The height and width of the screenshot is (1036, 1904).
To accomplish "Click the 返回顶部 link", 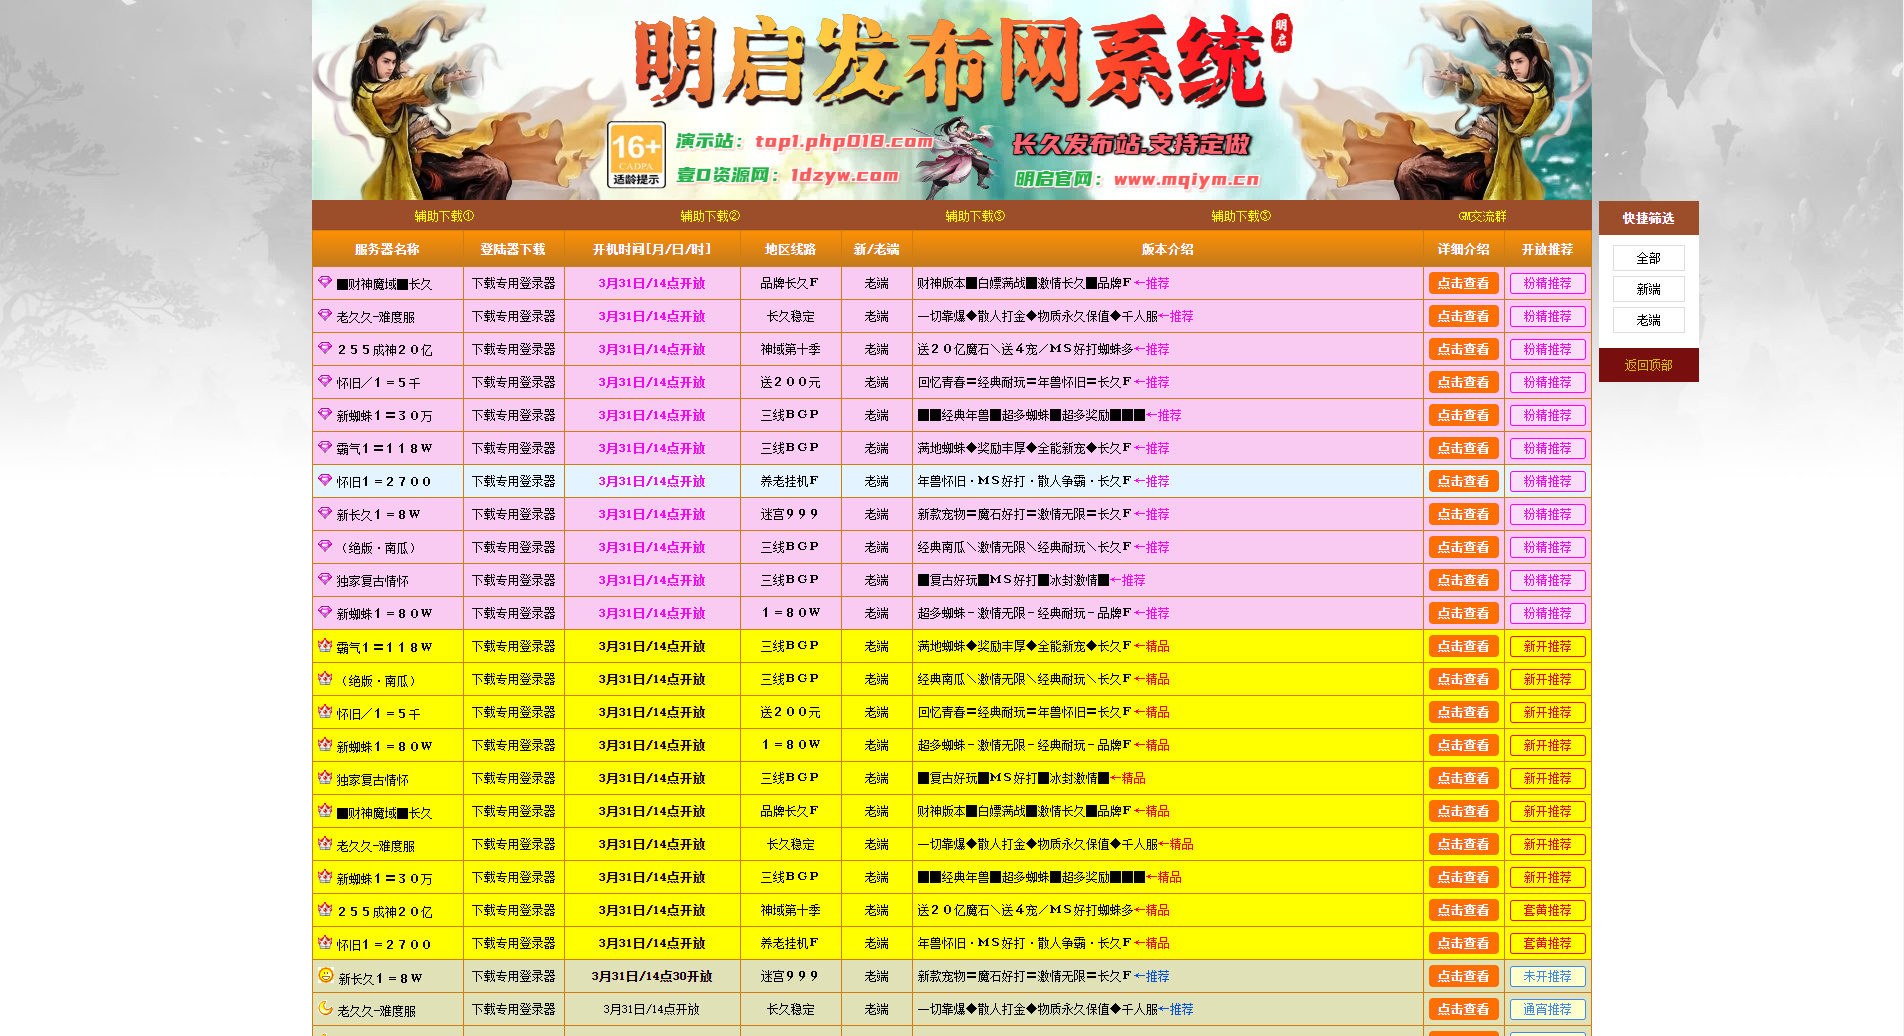I will [x=1648, y=365].
